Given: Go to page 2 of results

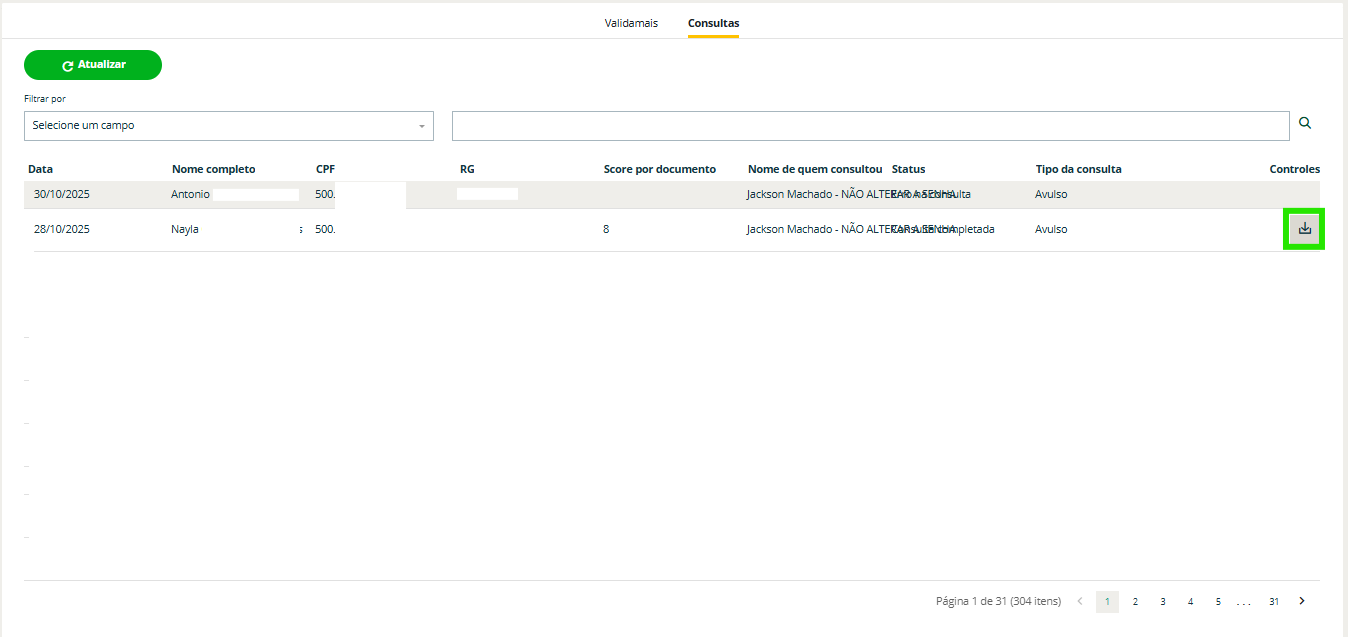Looking at the screenshot, I should click(x=1135, y=601).
